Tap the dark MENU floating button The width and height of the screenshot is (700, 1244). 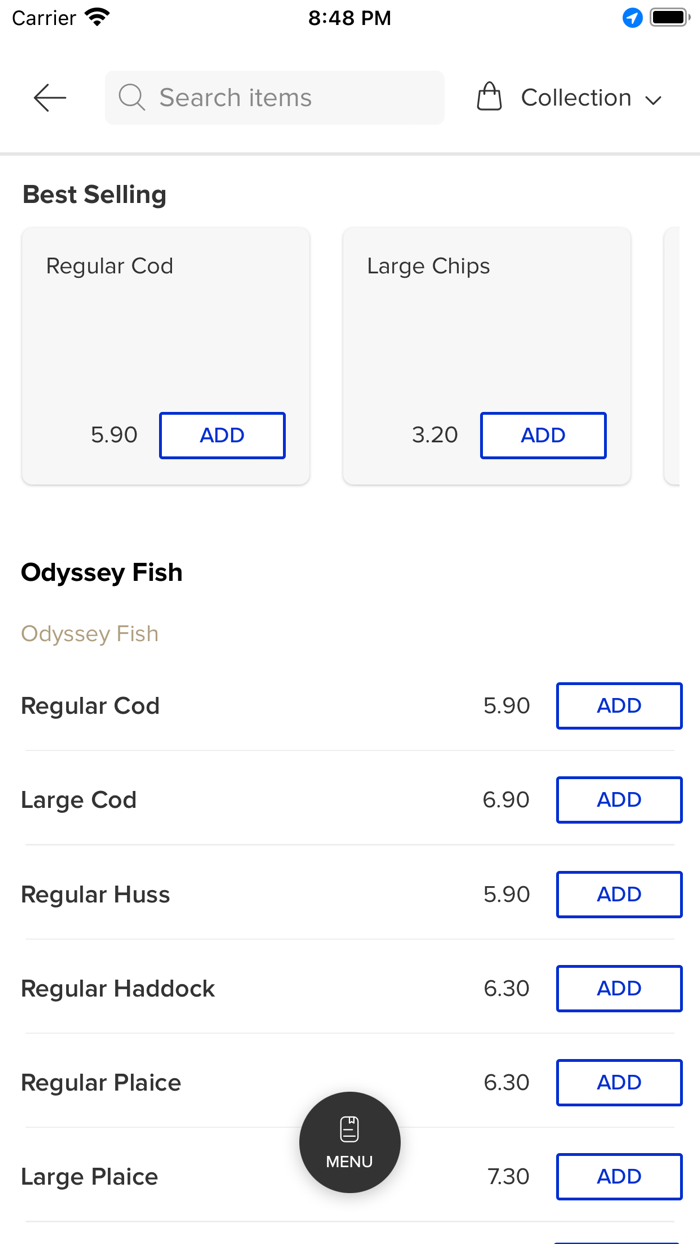coord(349,1142)
